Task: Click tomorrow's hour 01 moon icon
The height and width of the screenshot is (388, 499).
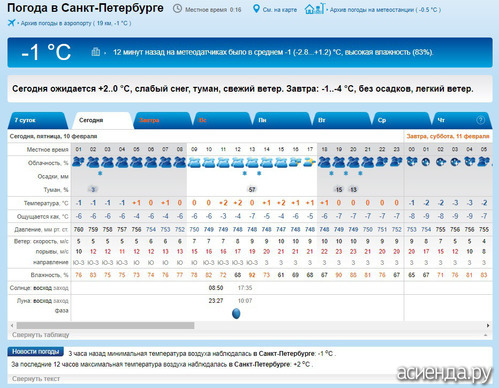Action: click(426, 162)
